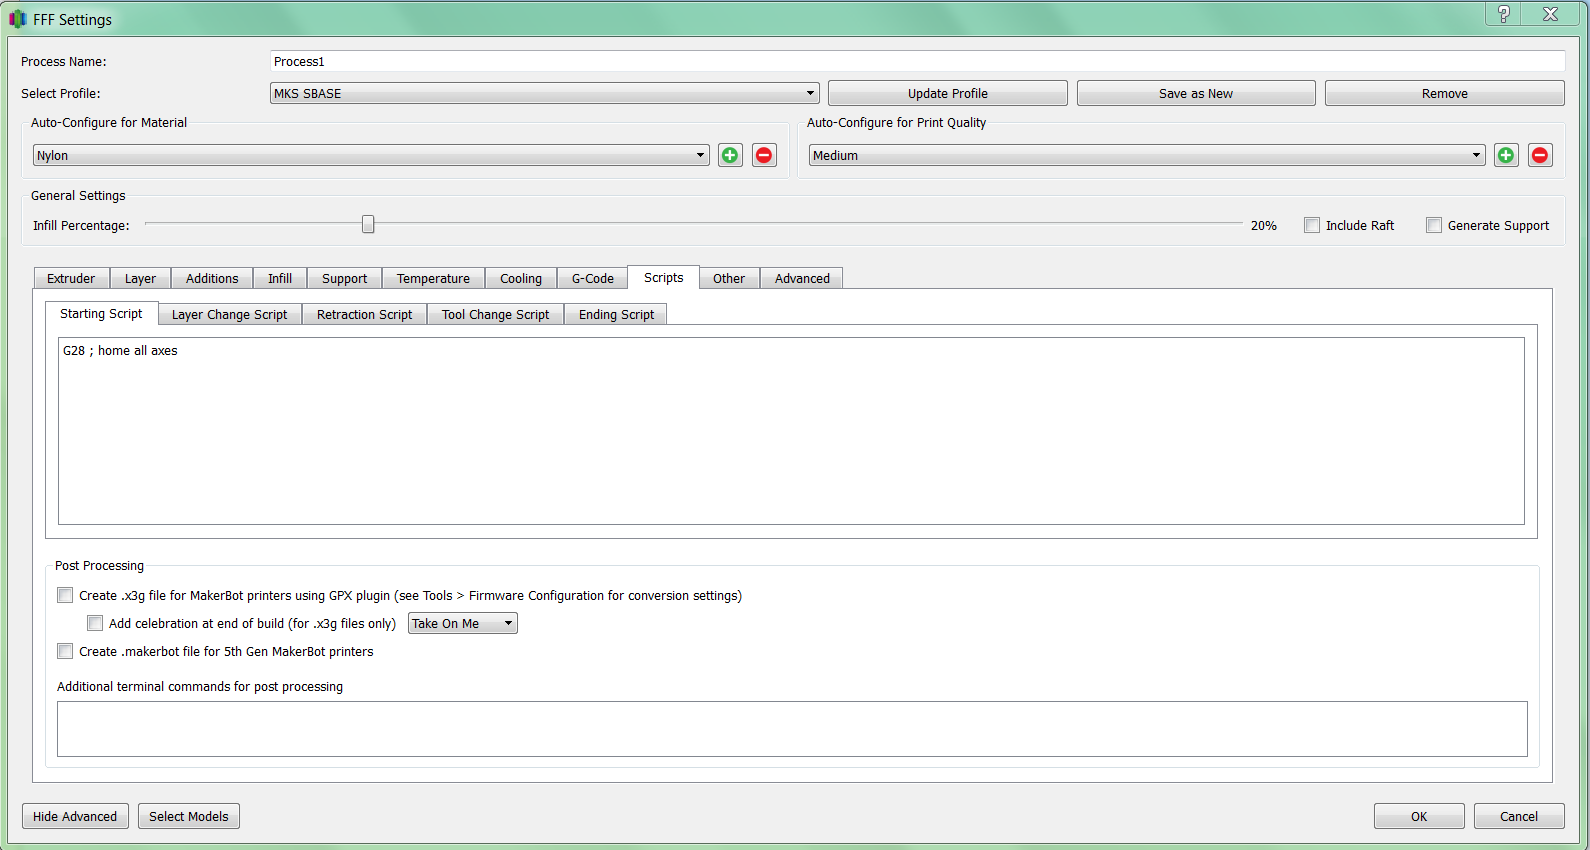The height and width of the screenshot is (850, 1590).
Task: Switch to the Tool Change Script sub-tab
Action: click(496, 314)
